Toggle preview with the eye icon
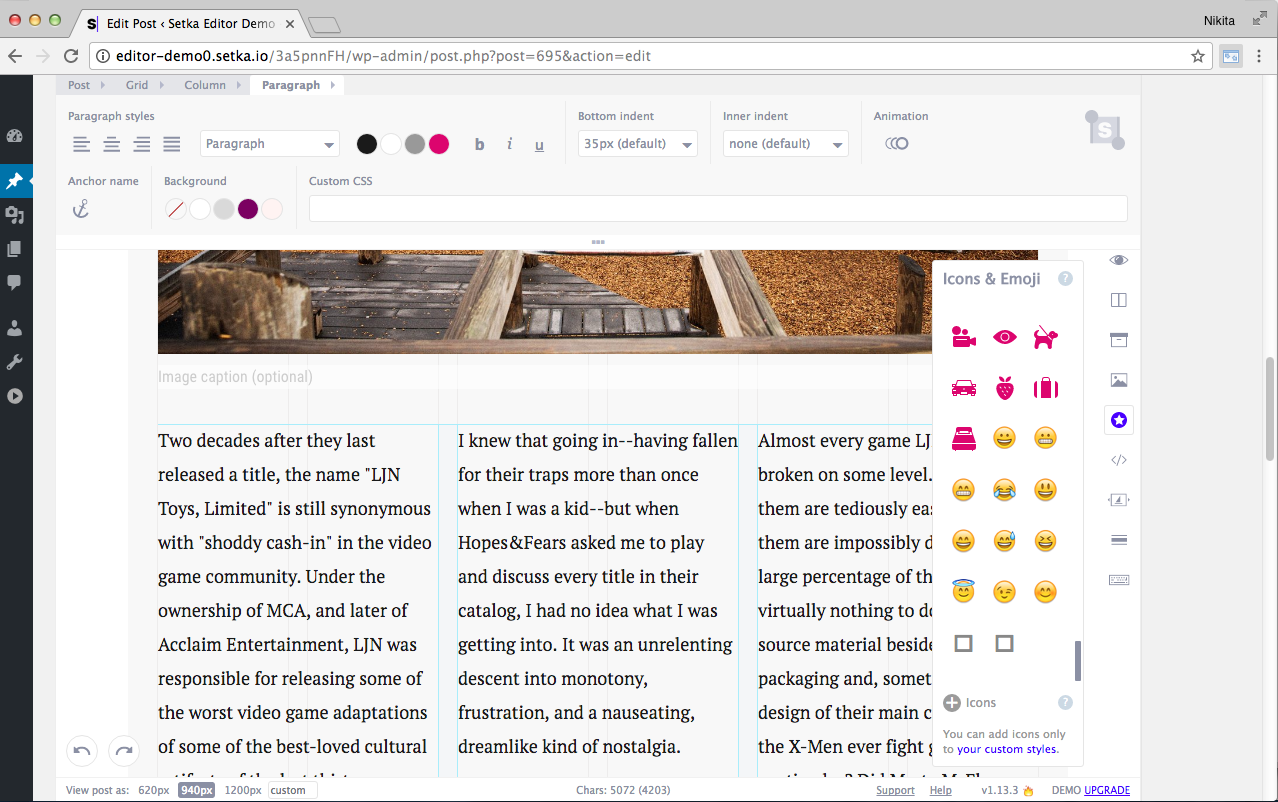1278x802 pixels. [x=1119, y=260]
